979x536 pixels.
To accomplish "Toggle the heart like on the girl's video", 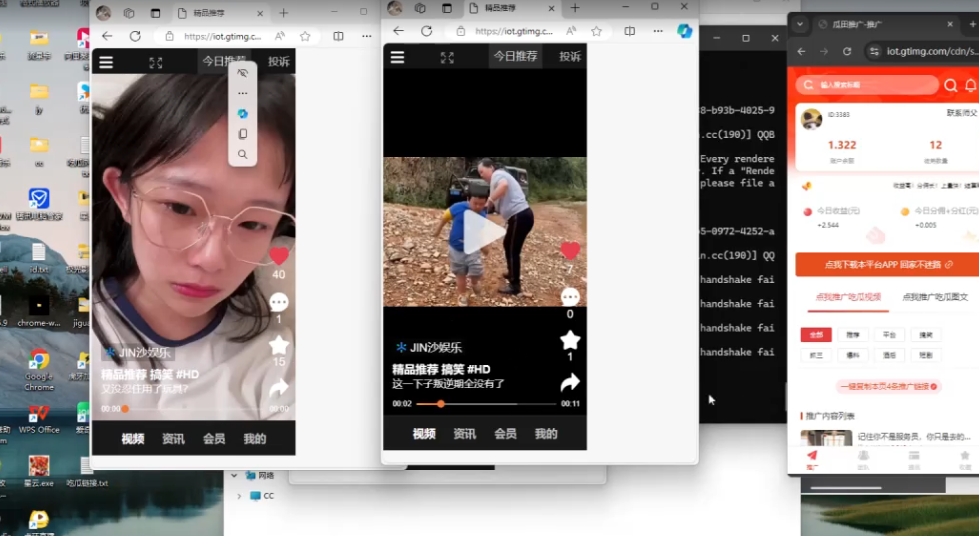I will click(279, 256).
